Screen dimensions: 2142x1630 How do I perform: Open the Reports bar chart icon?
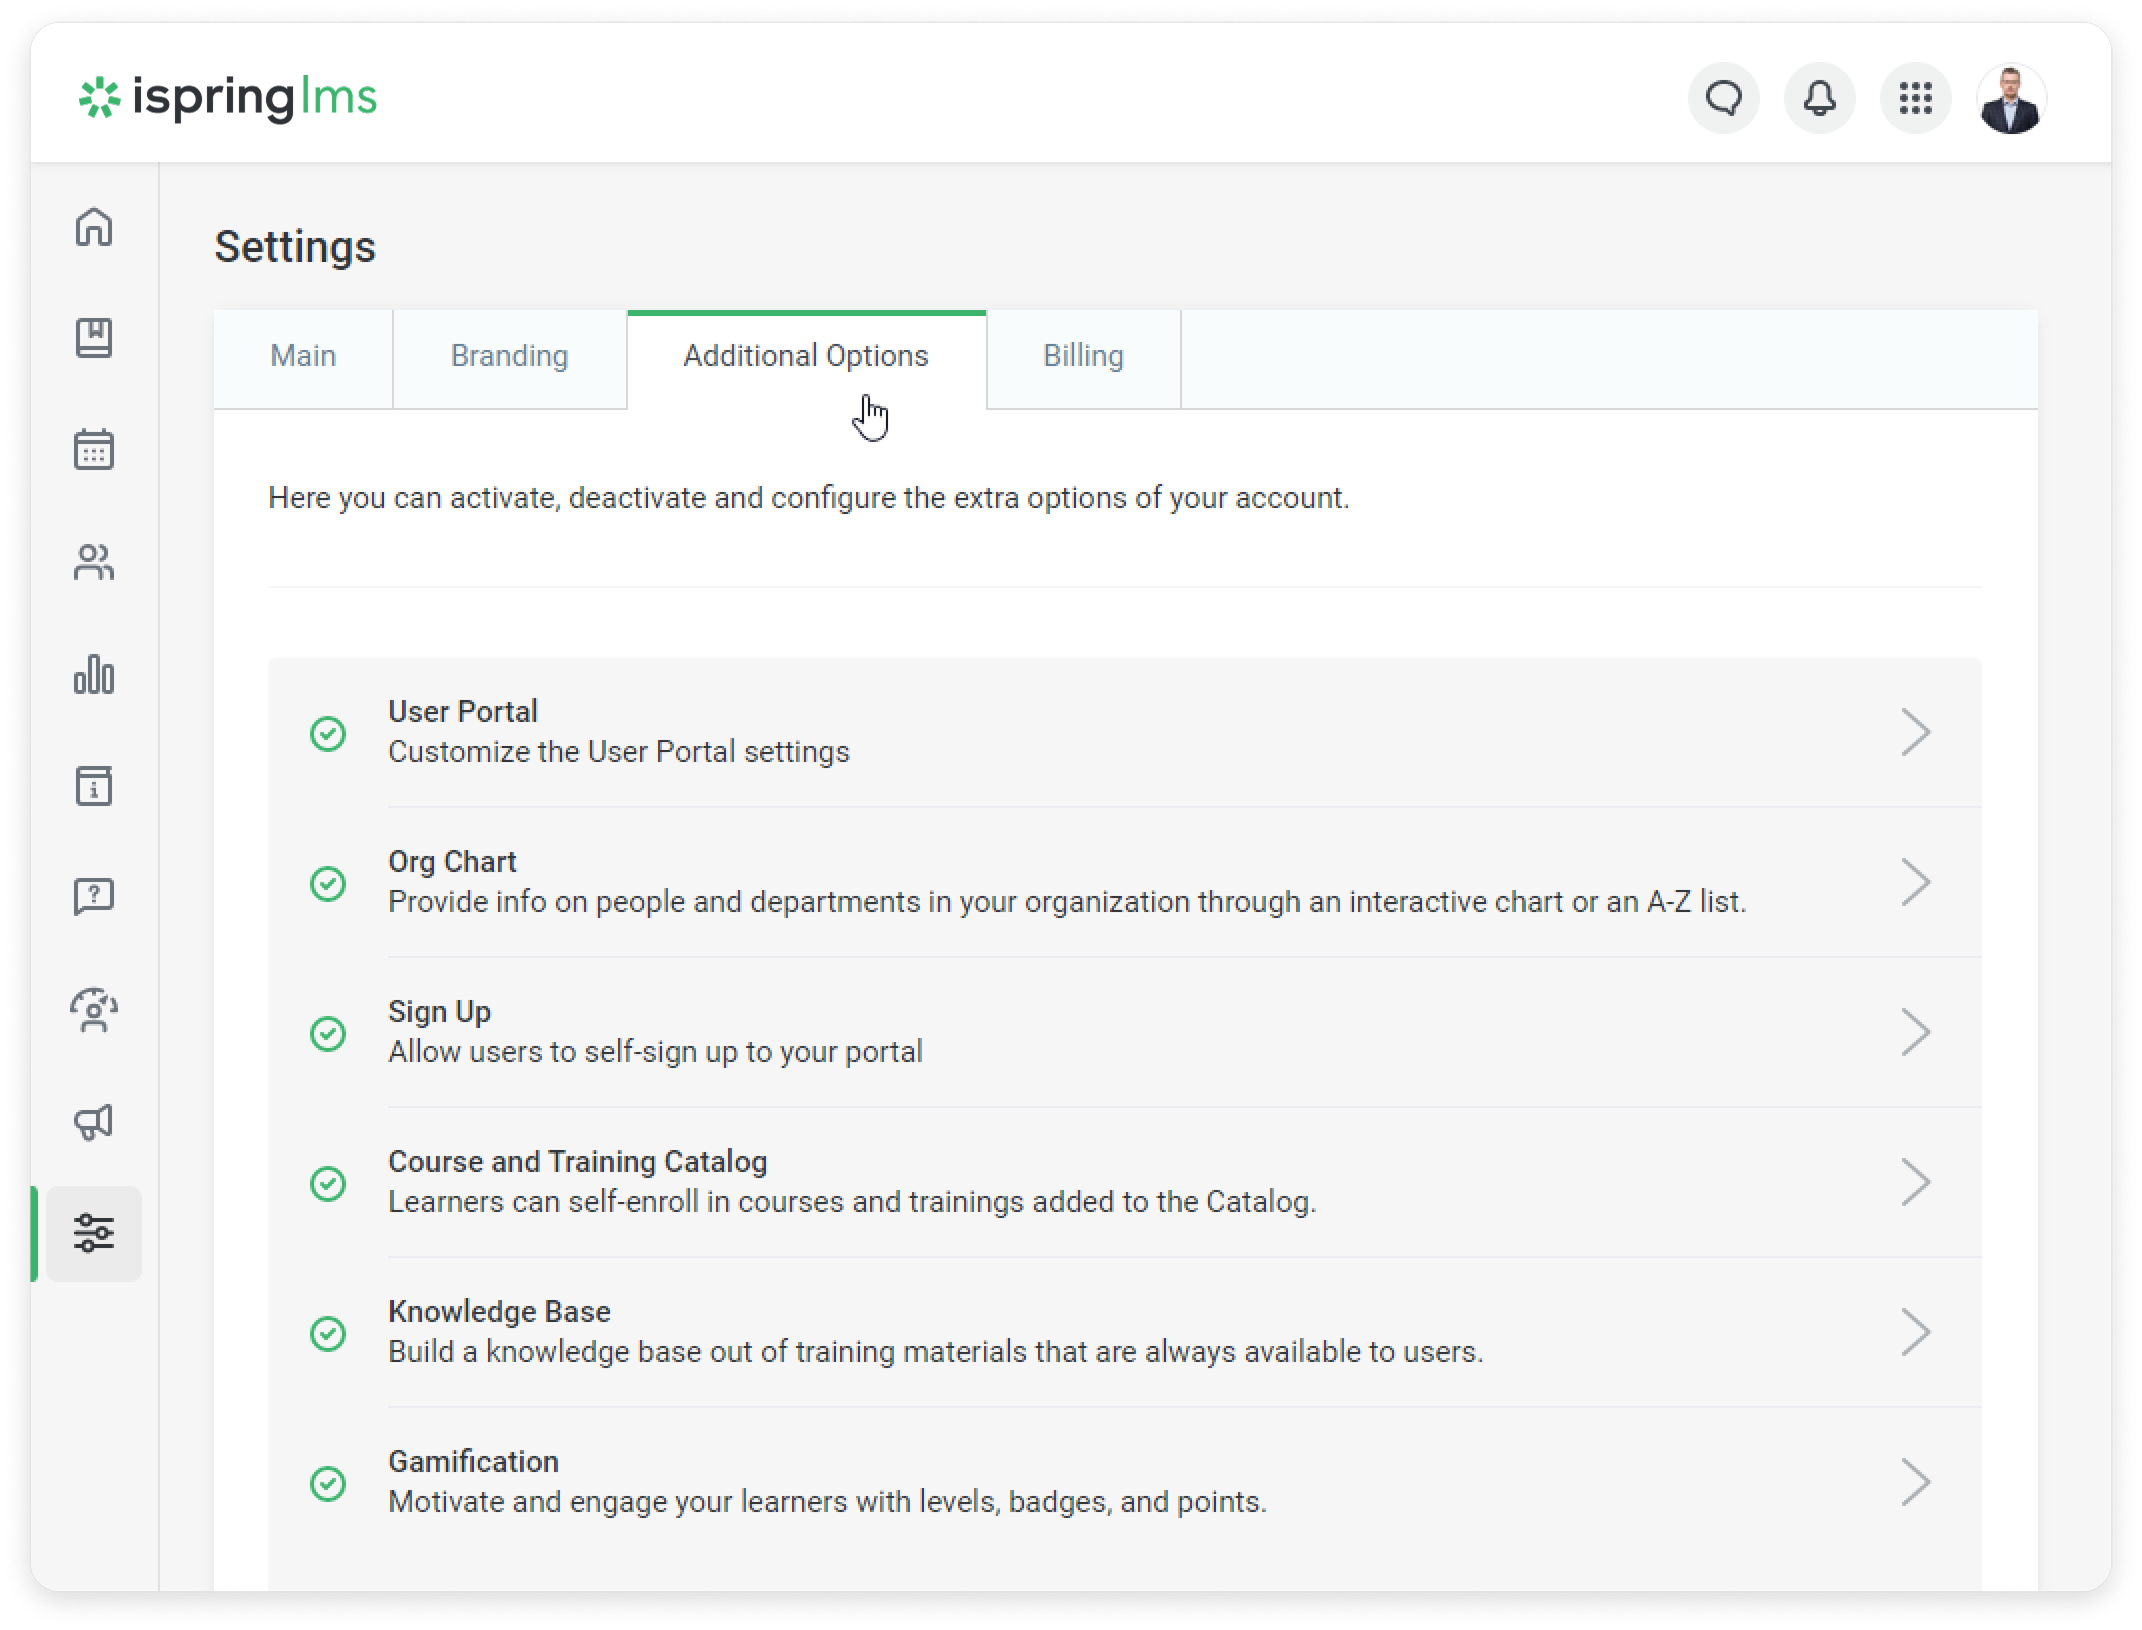coord(94,675)
